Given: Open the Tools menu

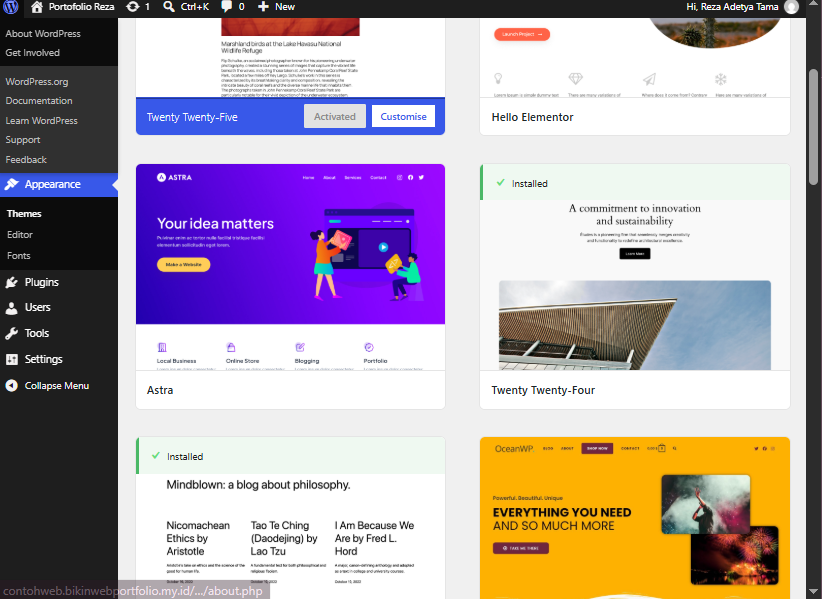Looking at the screenshot, I should click(x=59, y=333).
